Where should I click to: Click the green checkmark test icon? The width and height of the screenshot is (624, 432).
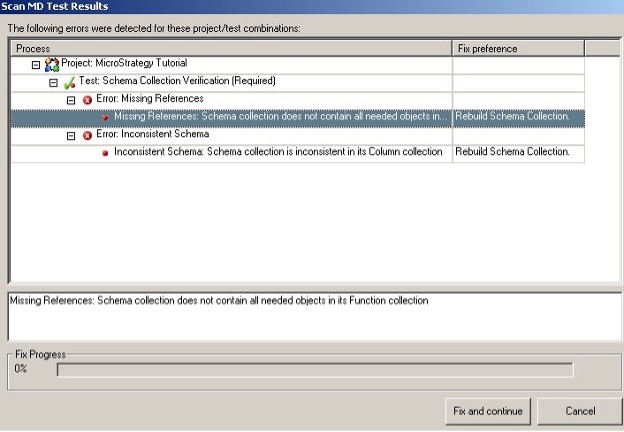(70, 82)
